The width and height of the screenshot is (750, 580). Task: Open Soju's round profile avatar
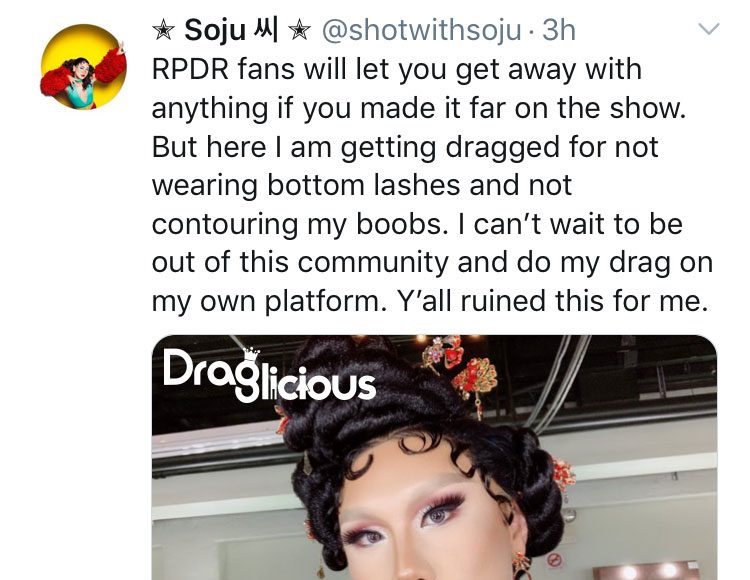tap(84, 67)
